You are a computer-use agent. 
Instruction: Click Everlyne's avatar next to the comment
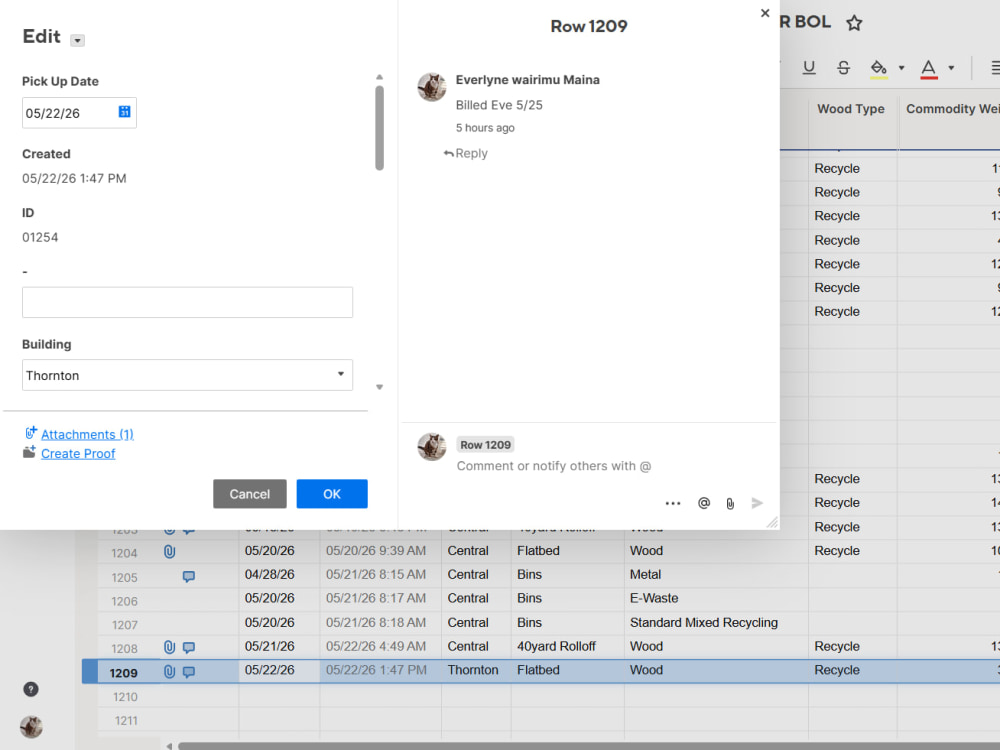[432, 87]
